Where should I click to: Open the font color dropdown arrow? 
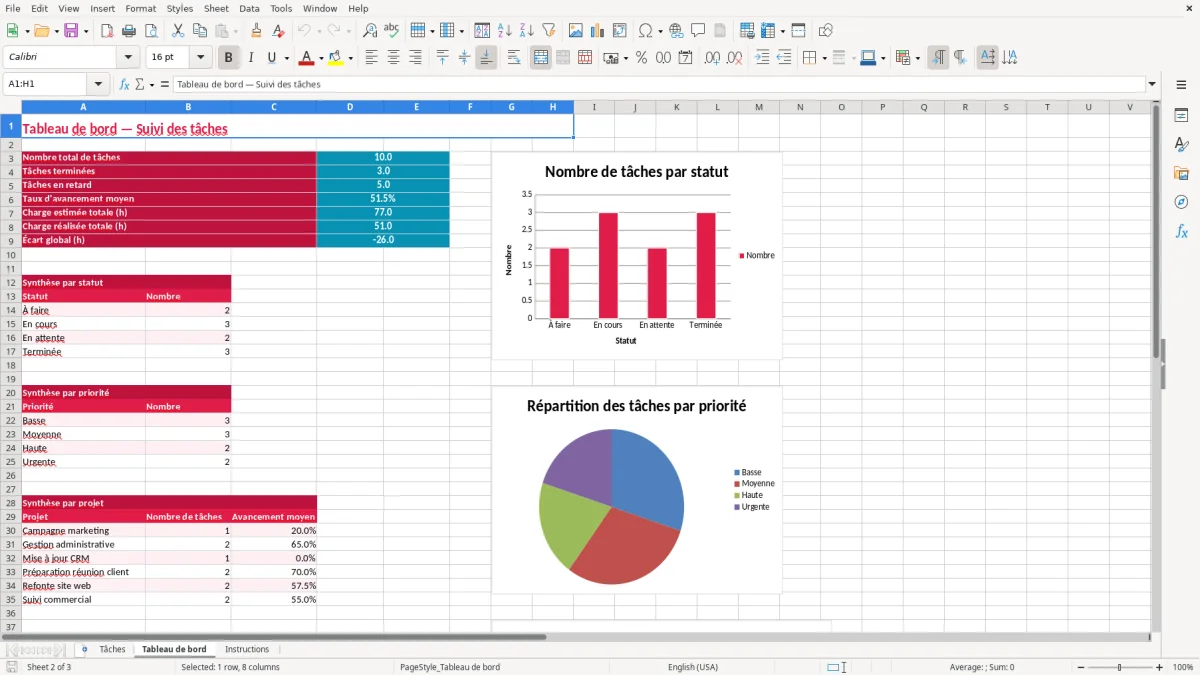point(321,58)
